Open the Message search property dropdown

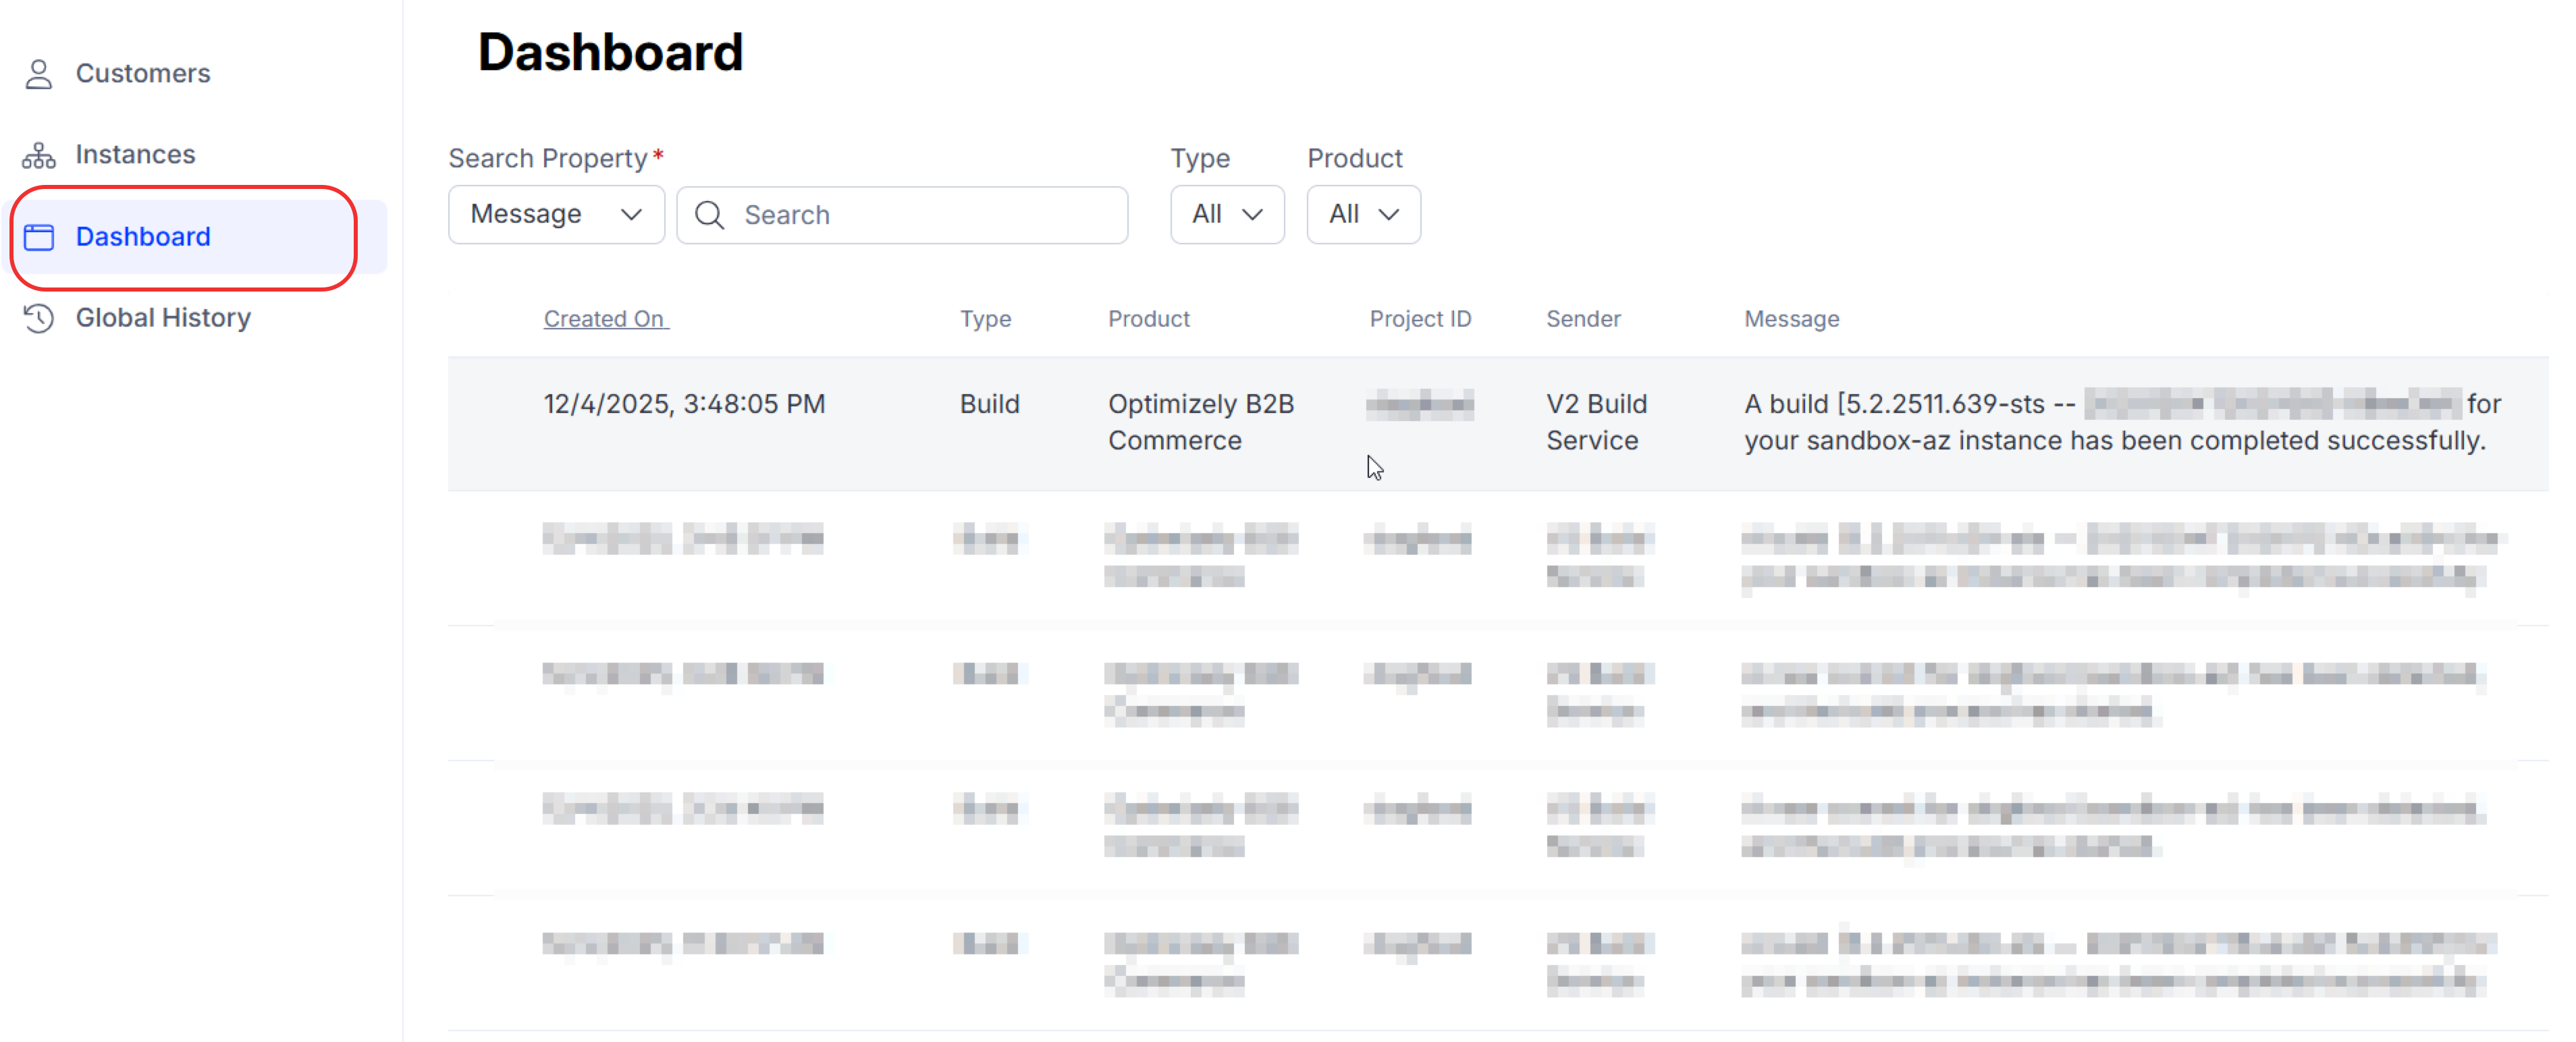556,214
